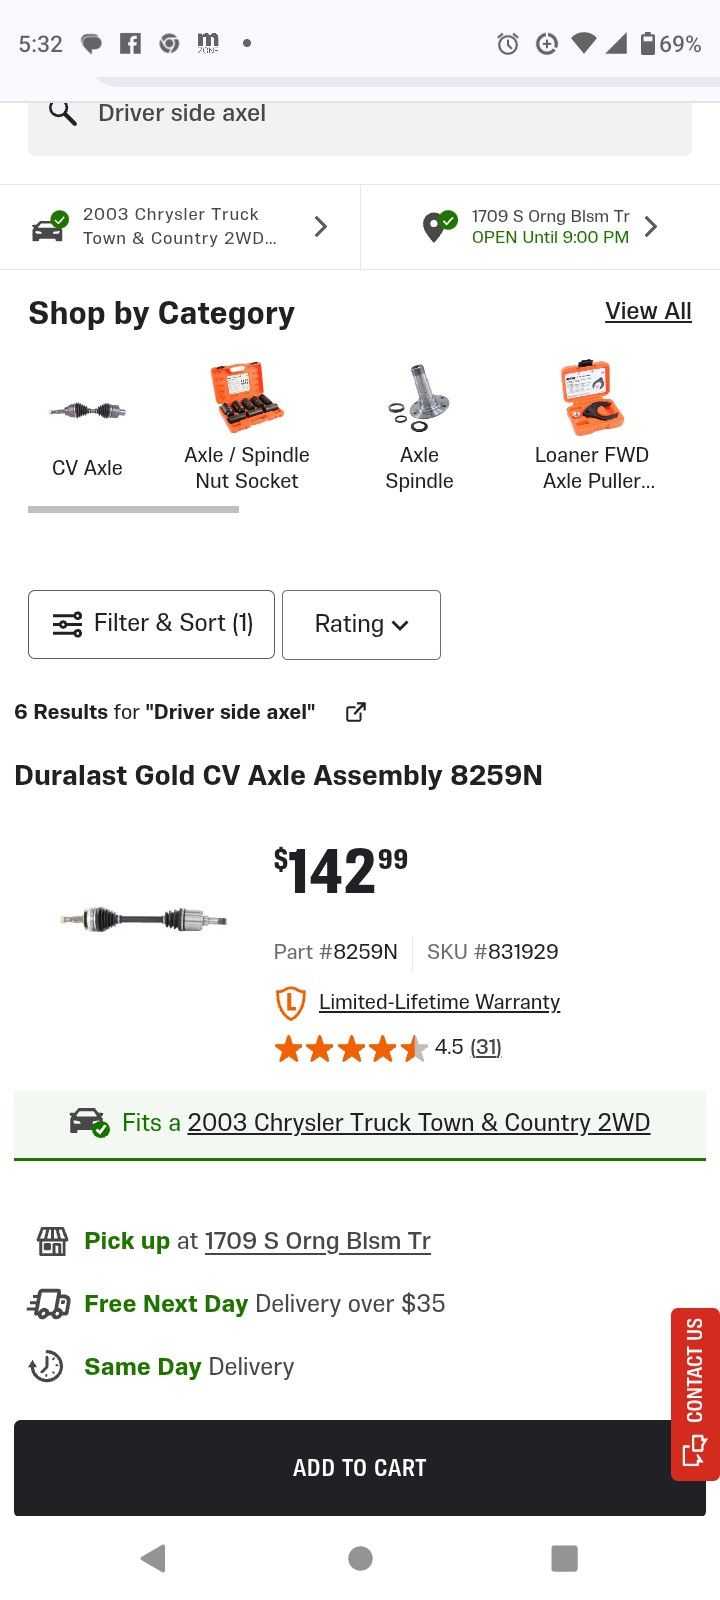Select the Axle Spindle category
The image size is (720, 1600).
pos(419,398)
